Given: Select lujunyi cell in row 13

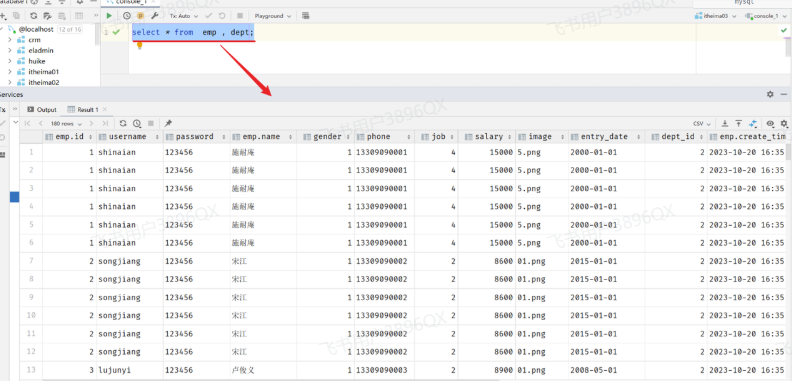Looking at the screenshot, I should coord(130,370).
